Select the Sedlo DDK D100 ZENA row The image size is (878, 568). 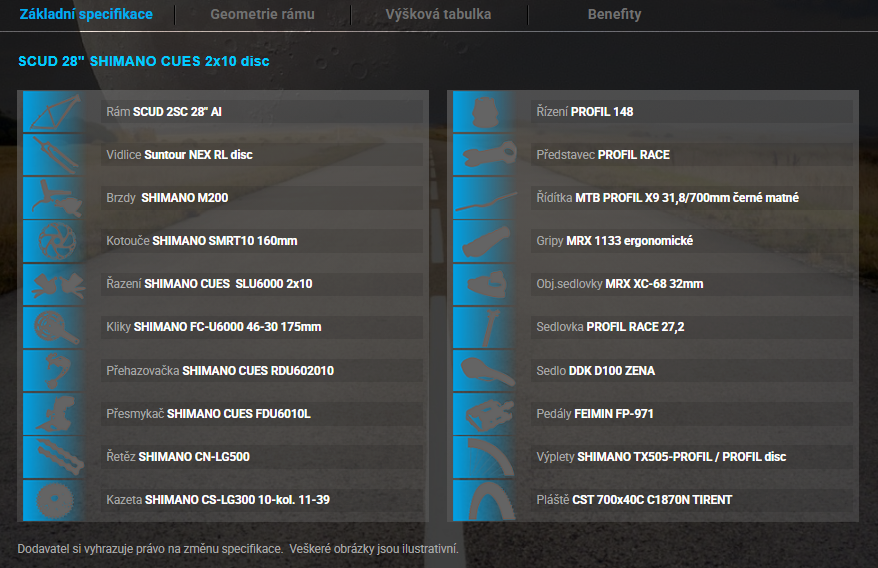pos(692,370)
